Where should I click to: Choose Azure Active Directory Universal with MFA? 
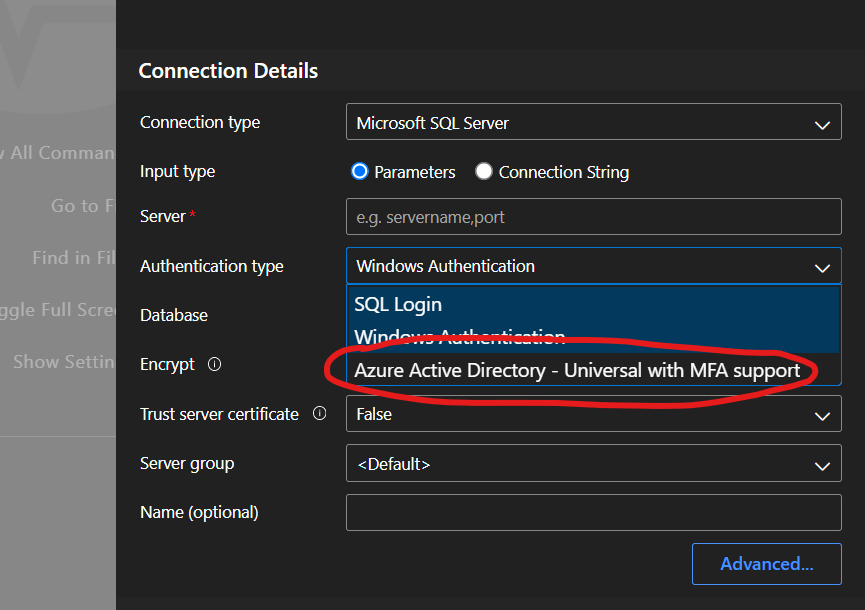594,370
